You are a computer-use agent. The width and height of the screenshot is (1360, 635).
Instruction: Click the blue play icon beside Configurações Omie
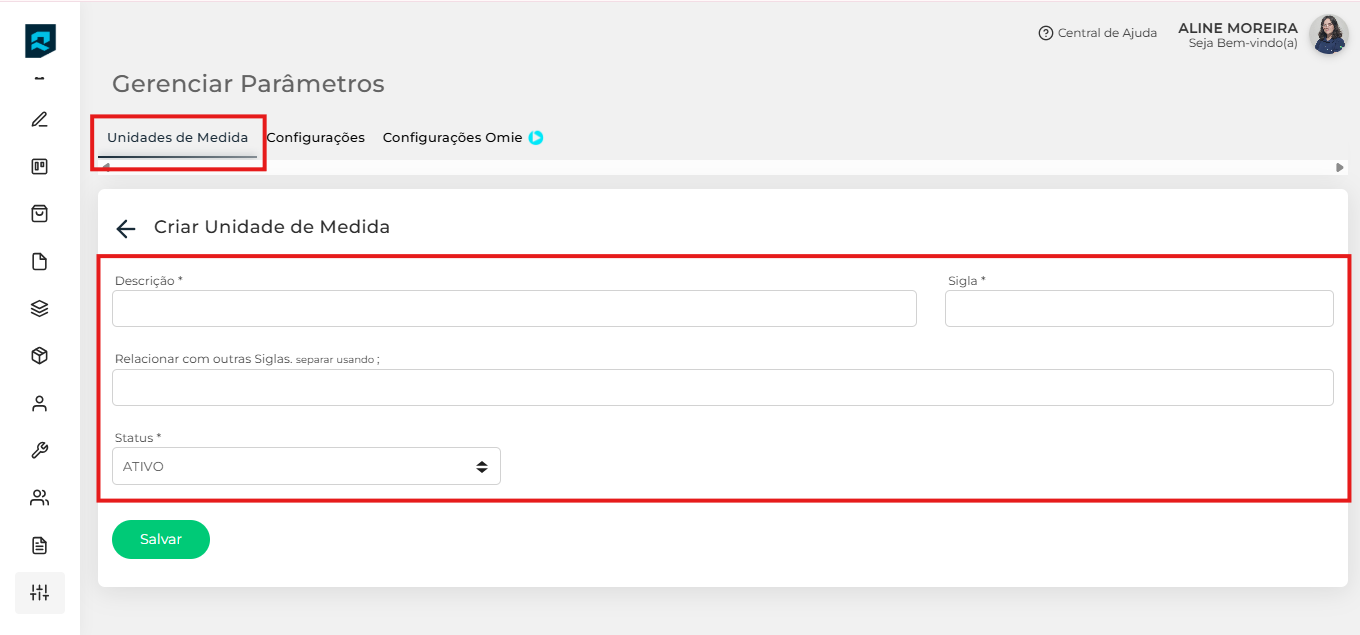[x=536, y=138]
